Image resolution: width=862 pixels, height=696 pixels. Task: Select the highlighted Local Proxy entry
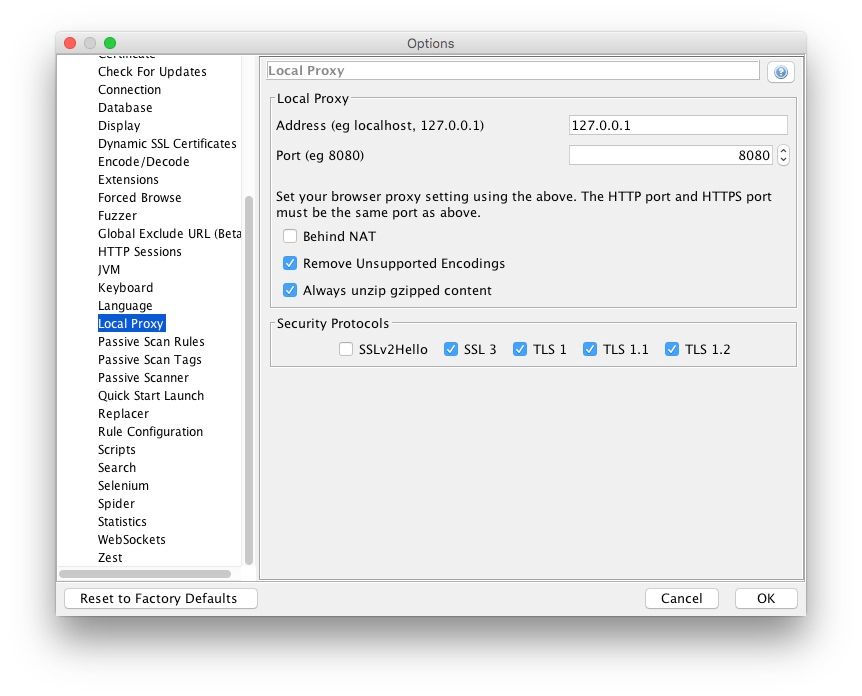click(131, 324)
